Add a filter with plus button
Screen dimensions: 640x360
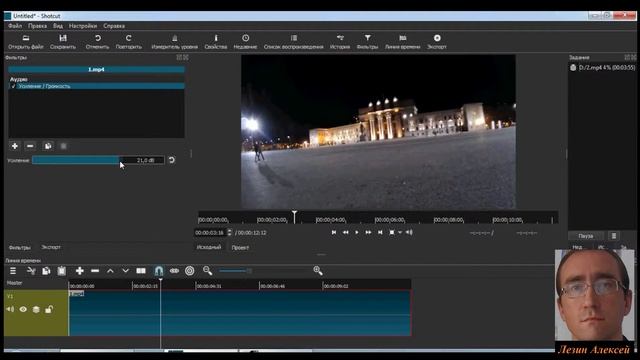point(15,146)
